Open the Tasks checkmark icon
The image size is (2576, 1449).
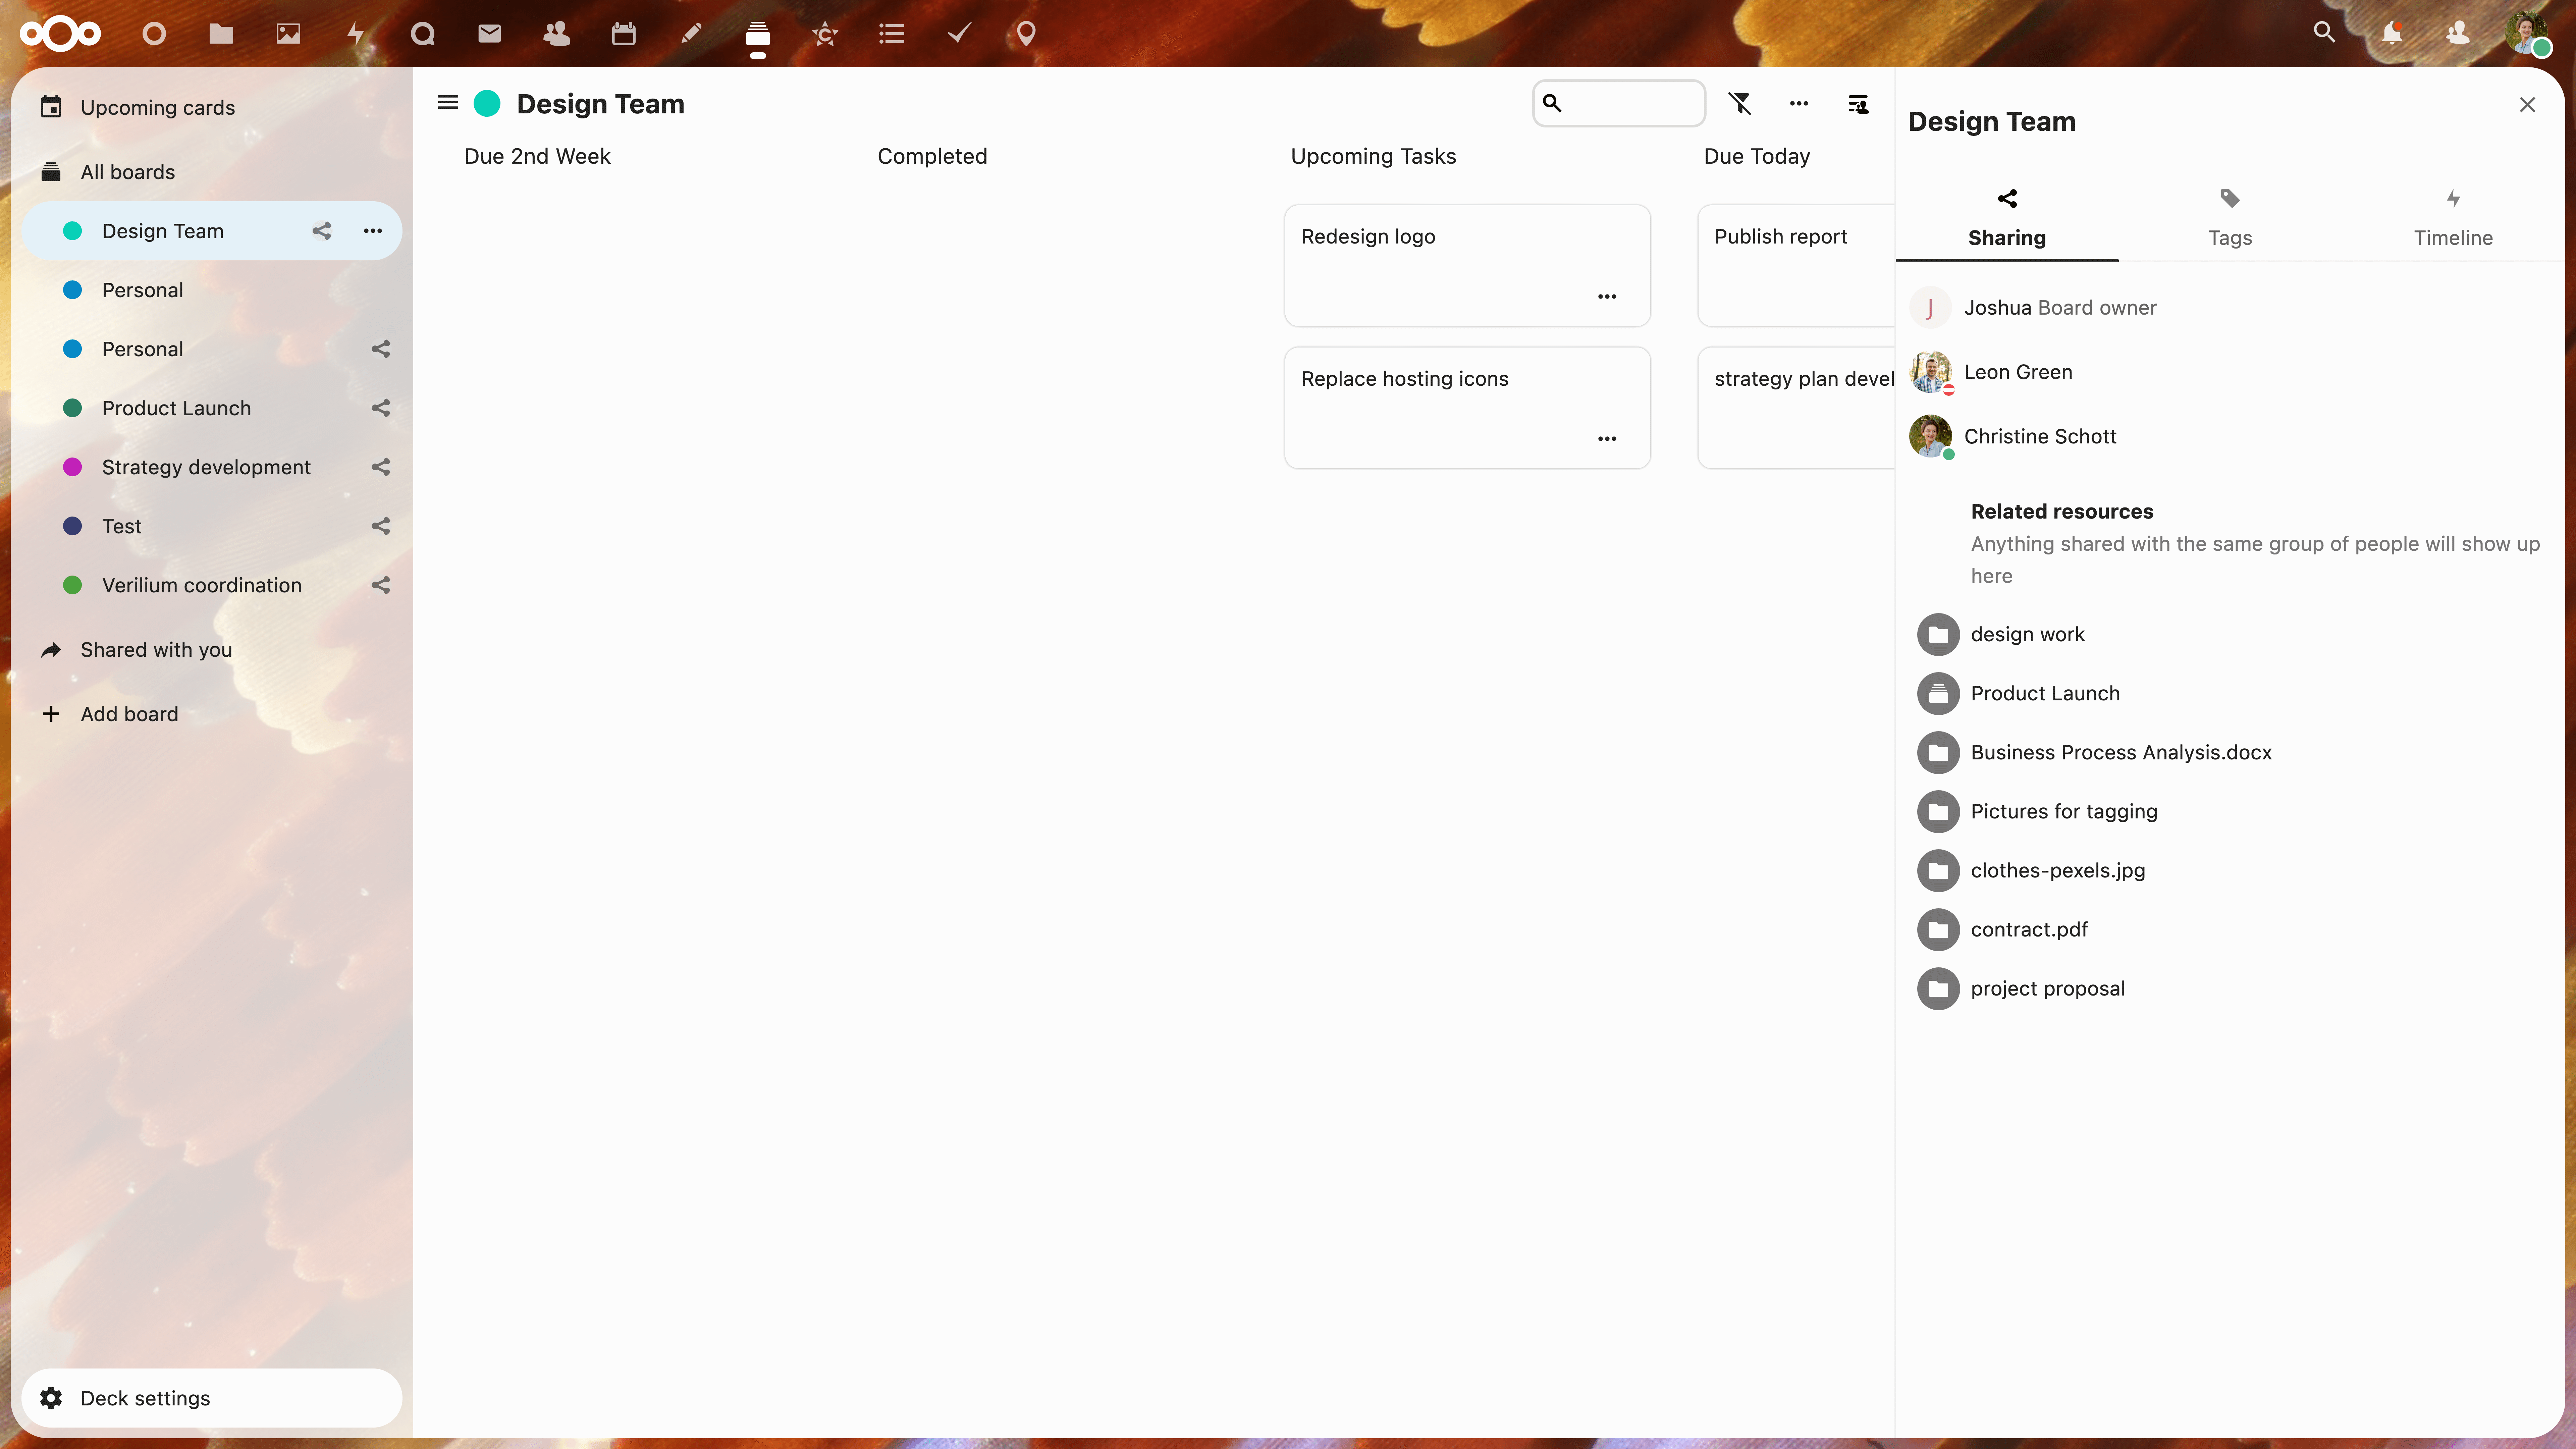959,34
